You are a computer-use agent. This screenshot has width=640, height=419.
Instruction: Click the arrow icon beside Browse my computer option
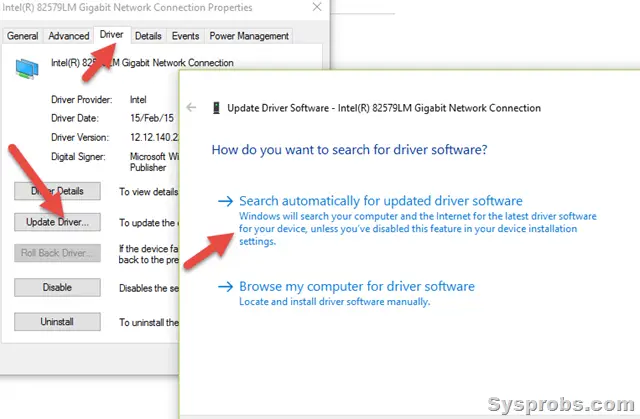coord(225,286)
